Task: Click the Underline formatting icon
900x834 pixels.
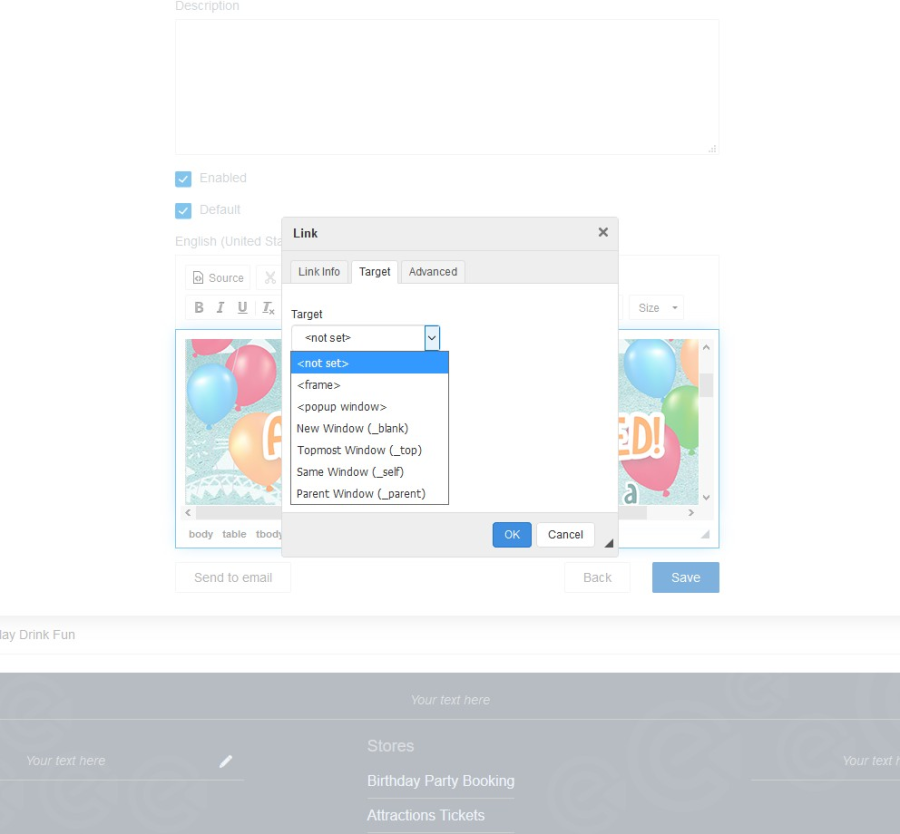Action: [x=242, y=308]
